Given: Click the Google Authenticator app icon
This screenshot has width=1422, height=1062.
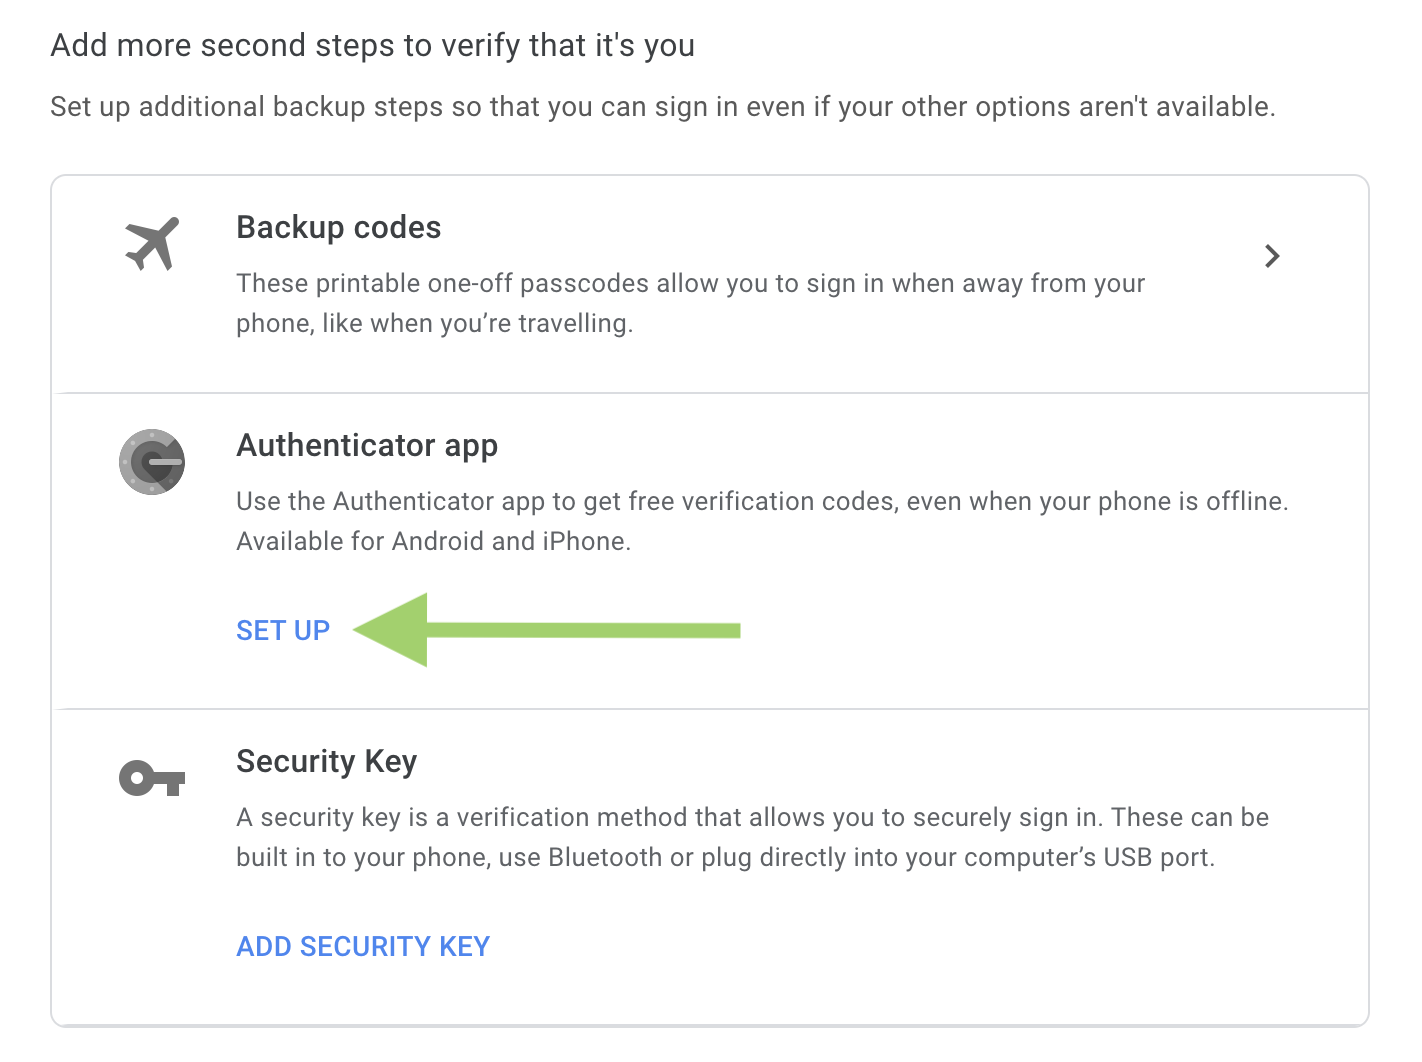Looking at the screenshot, I should pyautogui.click(x=152, y=462).
